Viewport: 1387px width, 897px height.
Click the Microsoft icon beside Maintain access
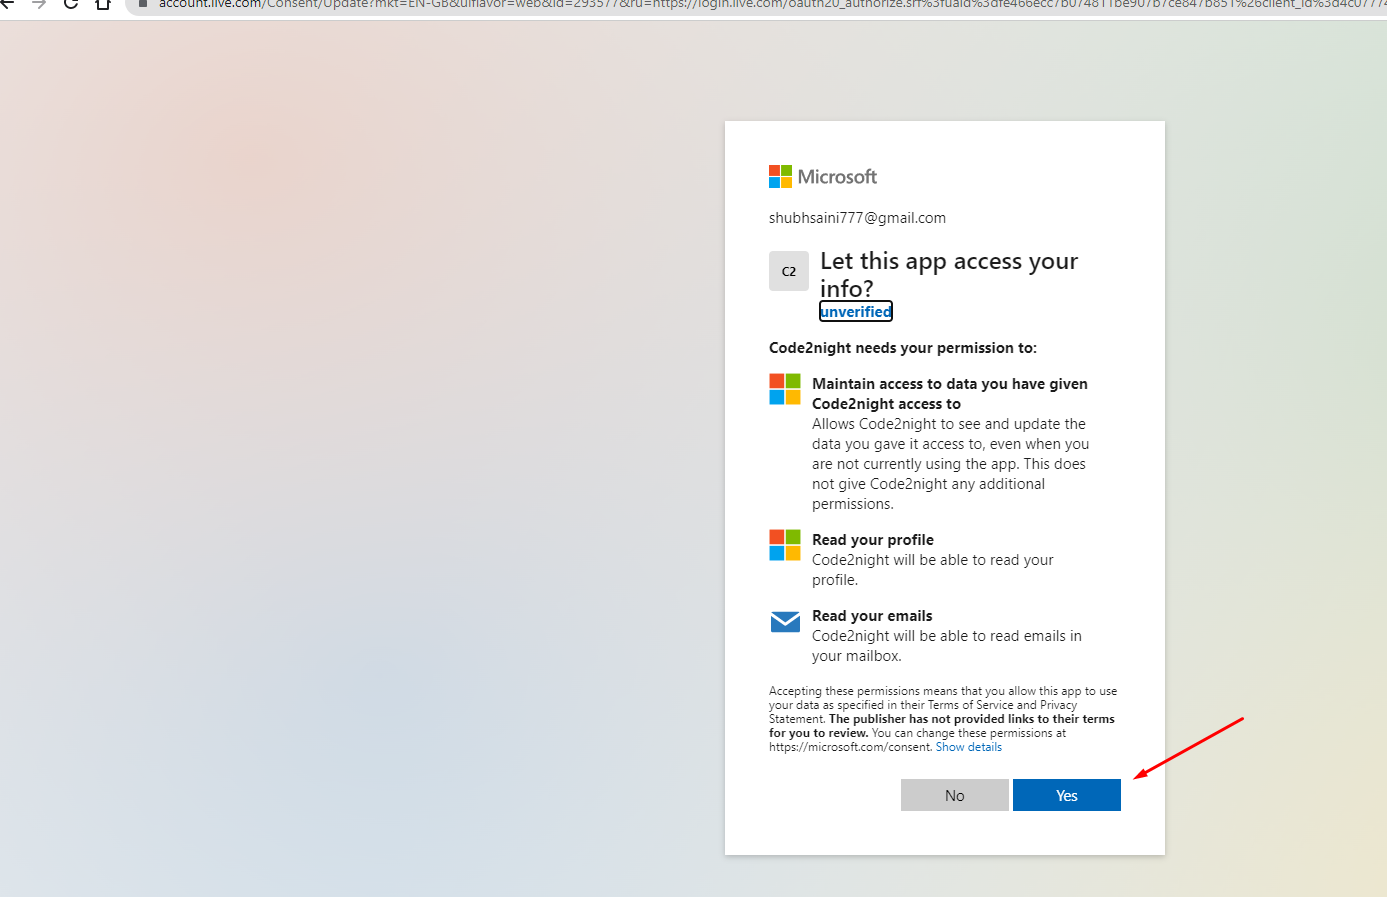785,389
